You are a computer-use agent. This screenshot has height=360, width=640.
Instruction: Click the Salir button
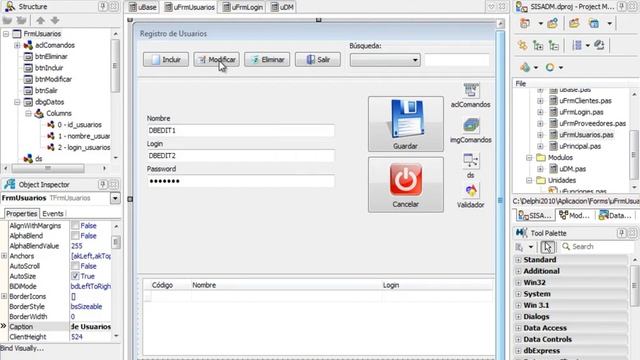pos(318,60)
